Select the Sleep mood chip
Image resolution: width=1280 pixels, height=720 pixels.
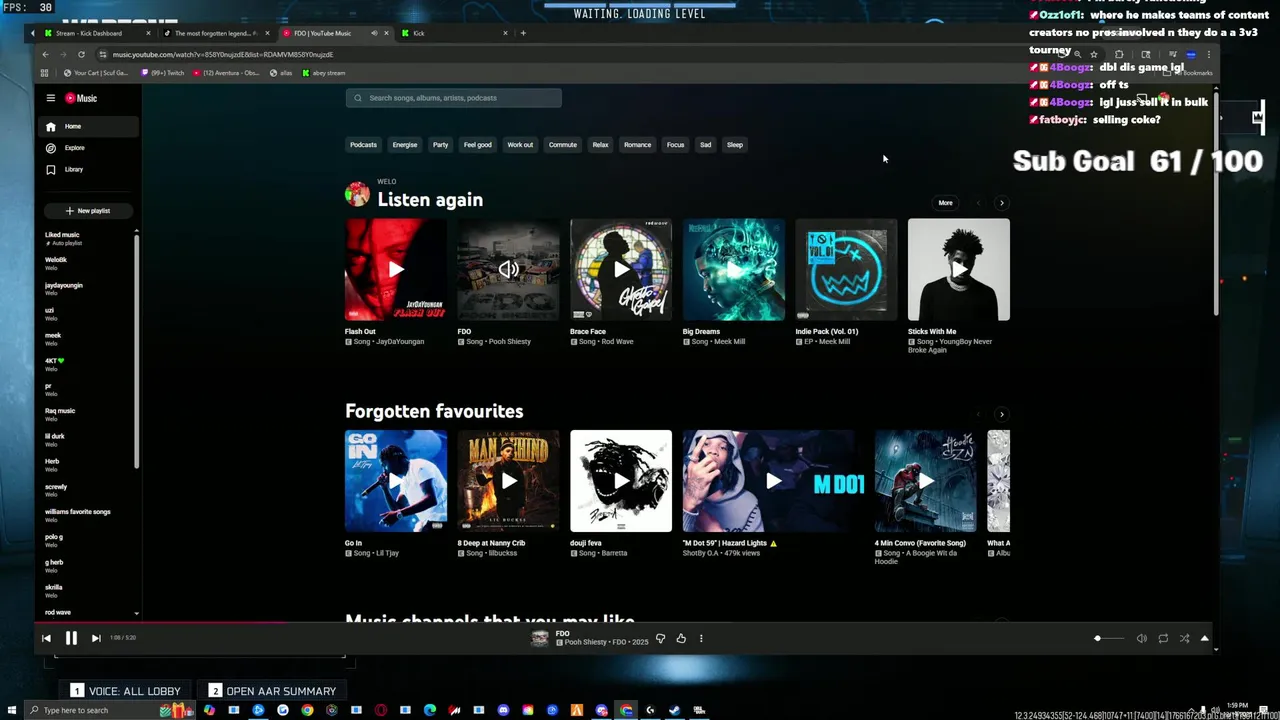pos(735,145)
